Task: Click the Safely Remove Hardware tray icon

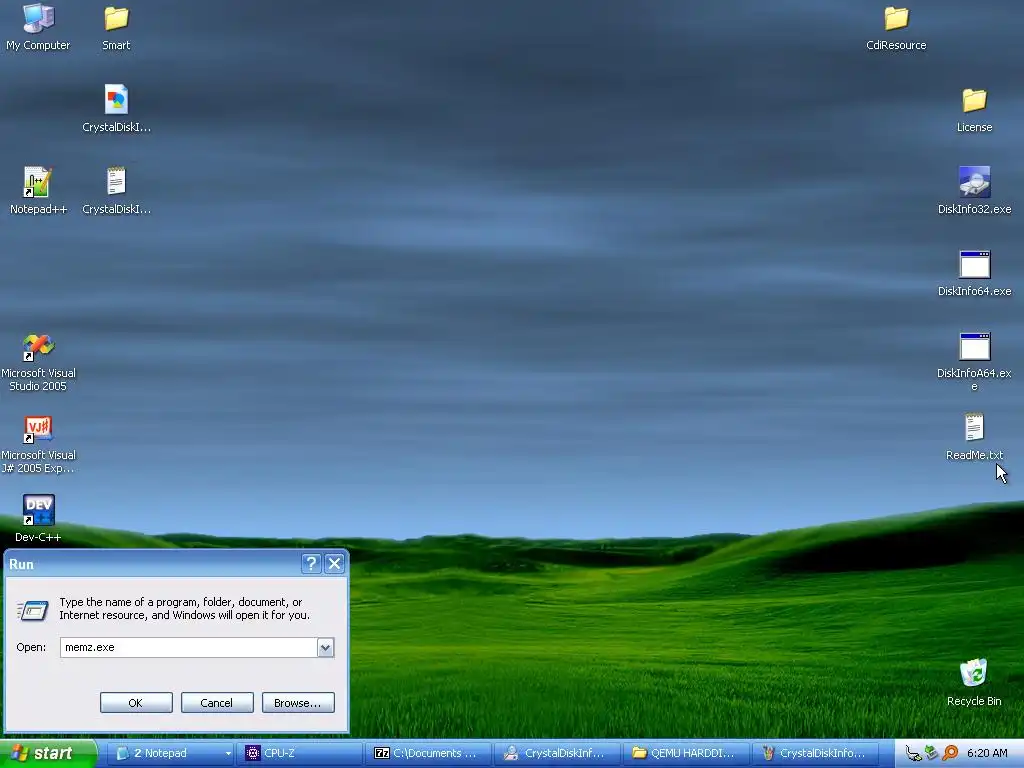Action: pos(932,753)
